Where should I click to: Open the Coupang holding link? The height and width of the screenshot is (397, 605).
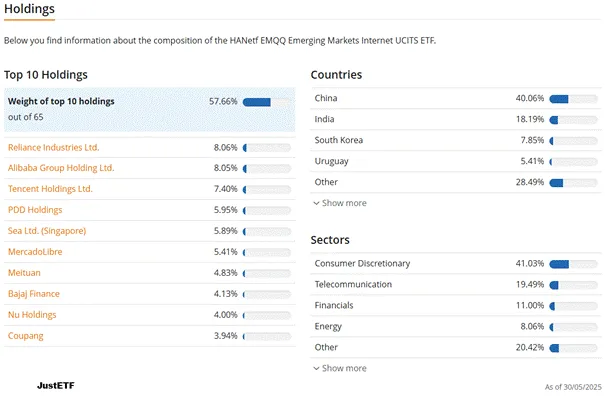coord(25,336)
